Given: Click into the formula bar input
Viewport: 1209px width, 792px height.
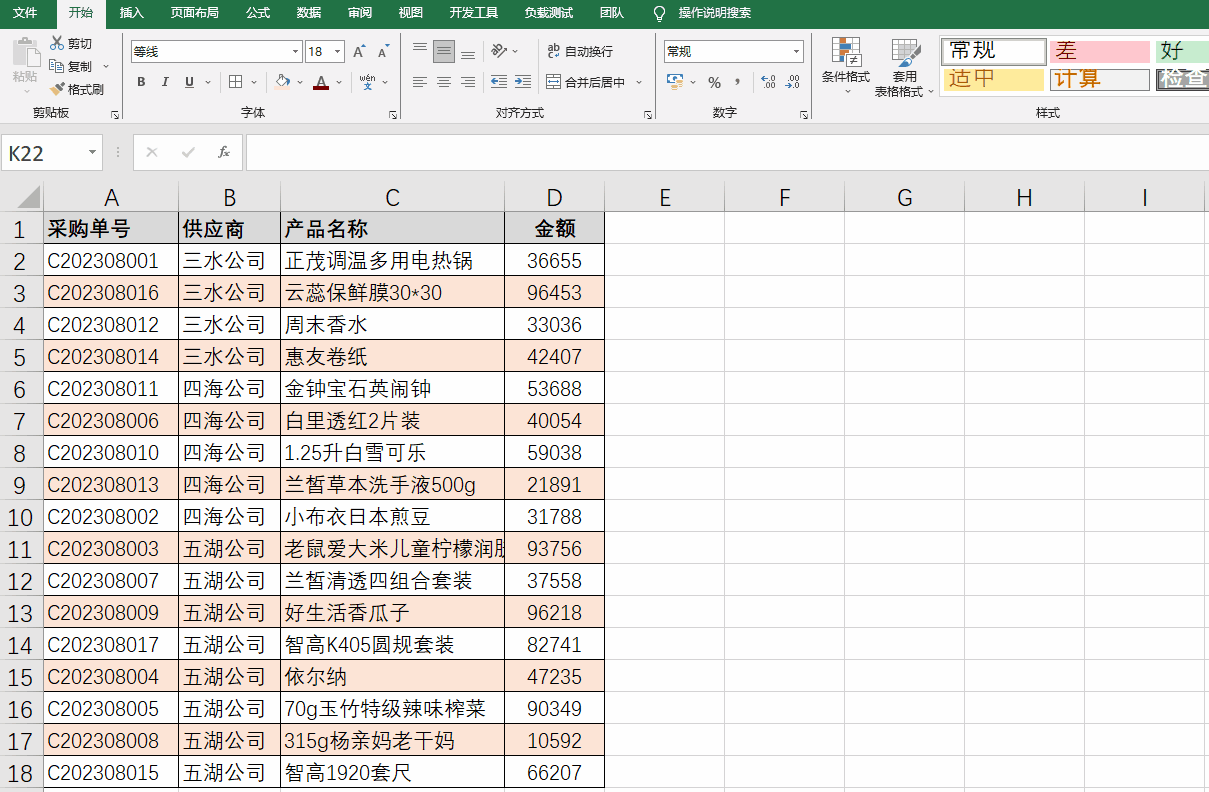Looking at the screenshot, I should coord(727,153).
